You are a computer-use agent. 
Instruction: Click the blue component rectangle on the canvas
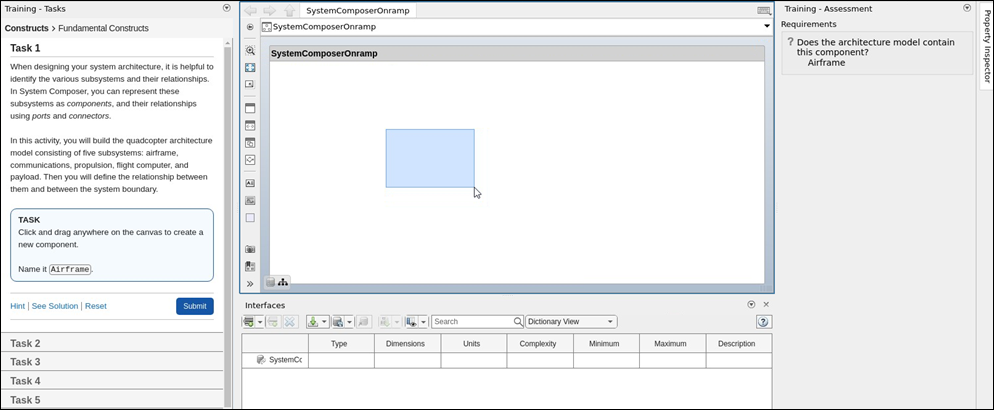430,158
